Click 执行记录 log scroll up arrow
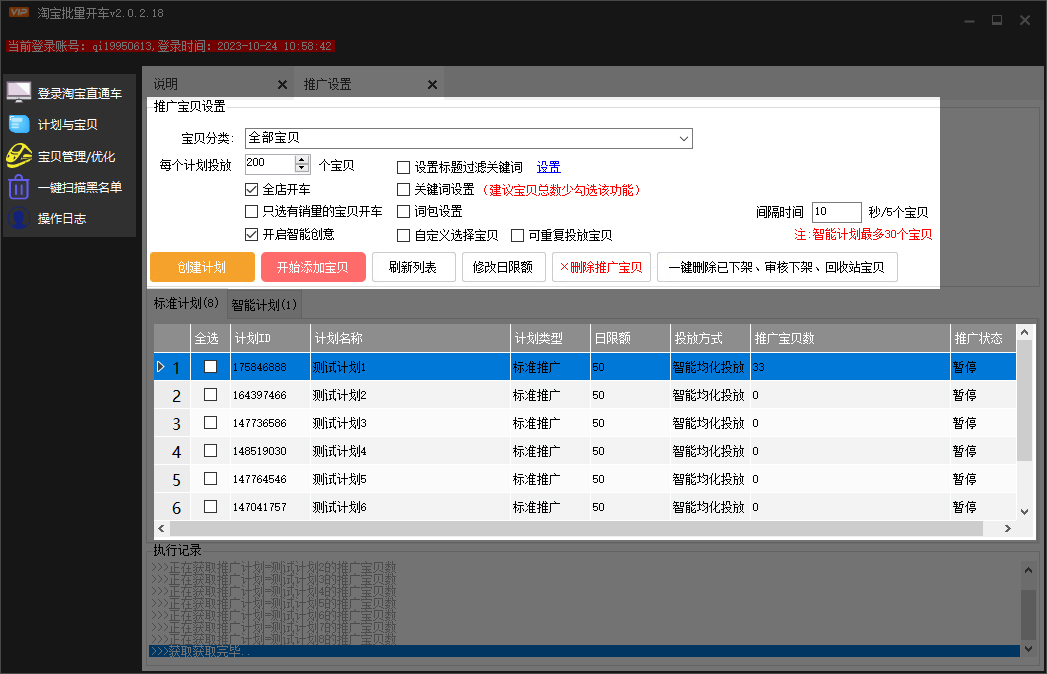 pyautogui.click(x=1028, y=570)
